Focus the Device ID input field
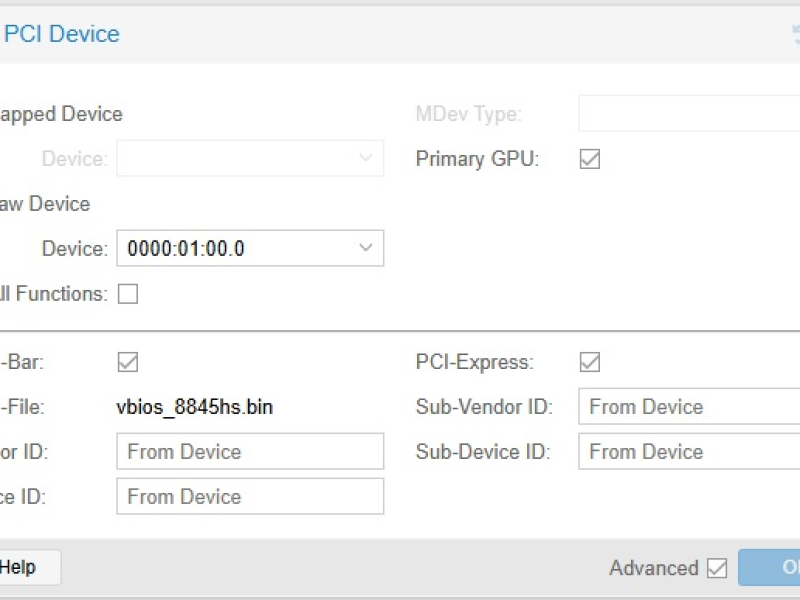Viewport: 800px width, 600px height. tap(250, 496)
